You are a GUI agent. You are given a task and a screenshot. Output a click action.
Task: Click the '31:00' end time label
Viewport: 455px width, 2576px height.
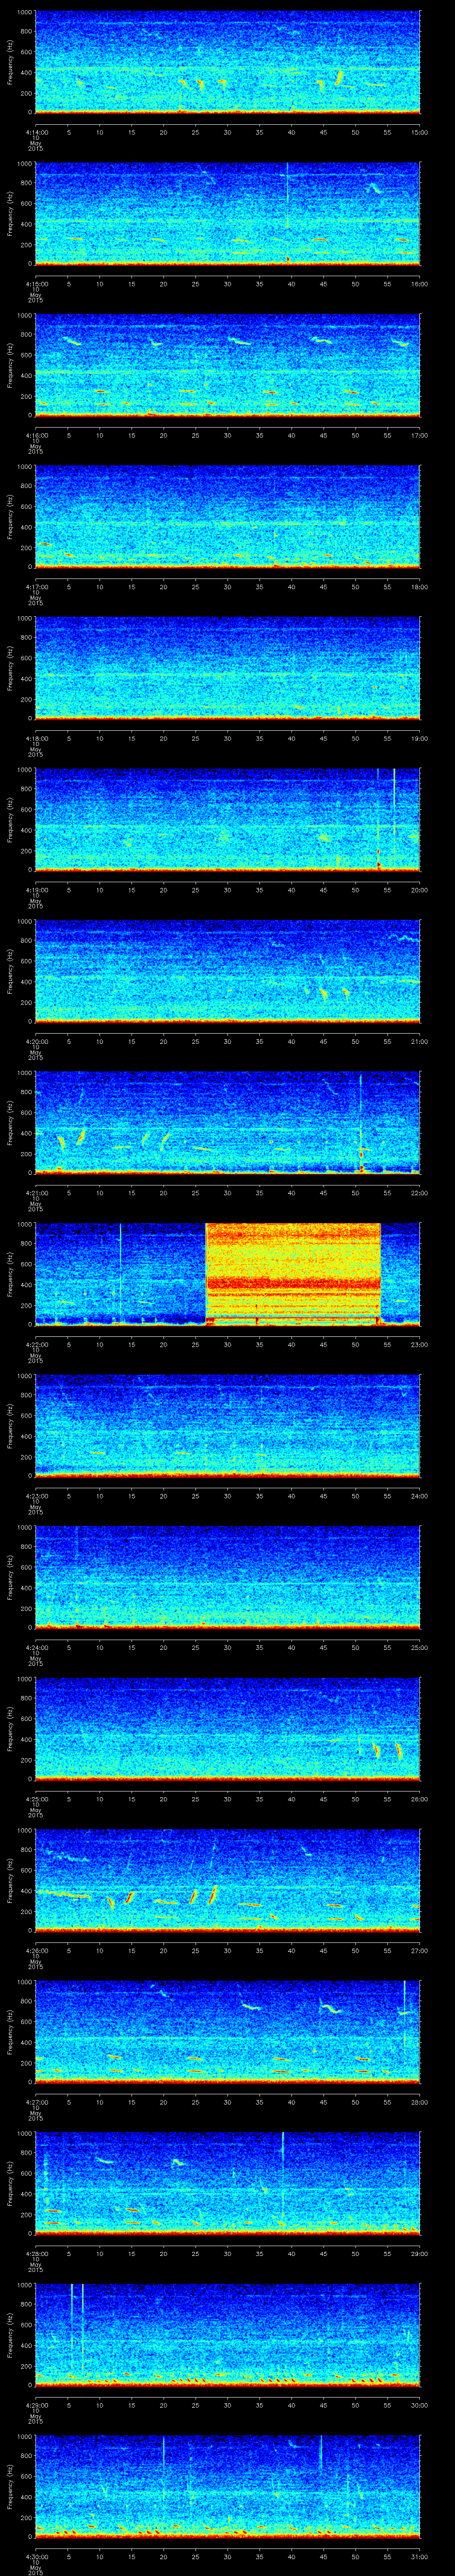point(420,2558)
